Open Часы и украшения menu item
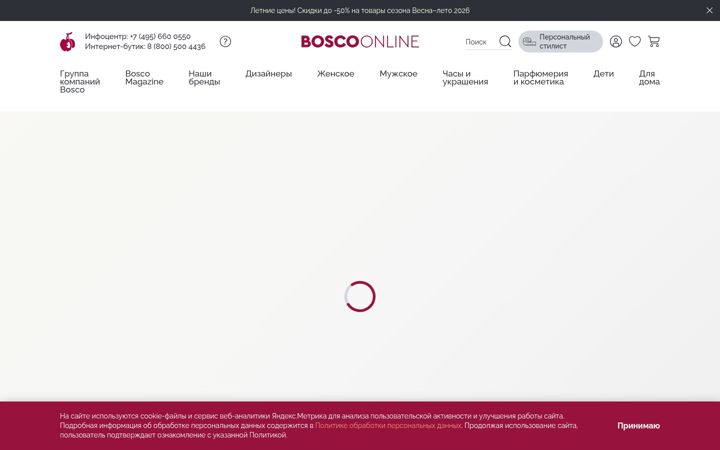Viewport: 720px width, 450px height. pos(465,78)
